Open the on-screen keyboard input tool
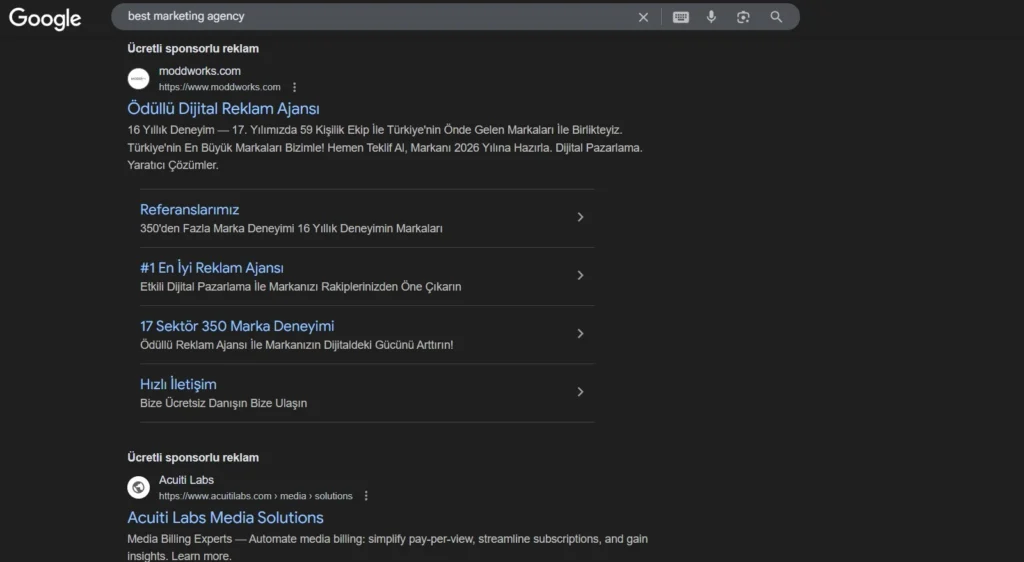The height and width of the screenshot is (562, 1024). point(680,17)
